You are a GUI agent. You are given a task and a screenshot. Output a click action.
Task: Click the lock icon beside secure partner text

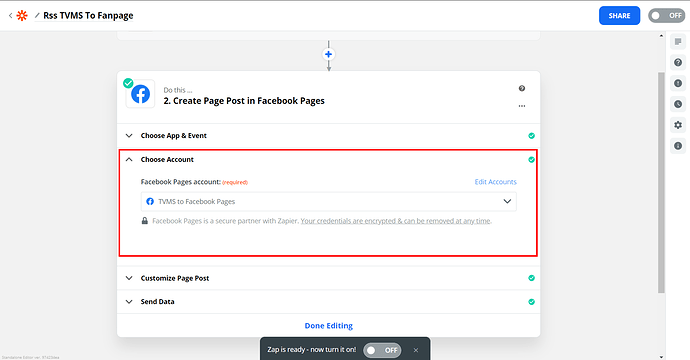click(144, 220)
